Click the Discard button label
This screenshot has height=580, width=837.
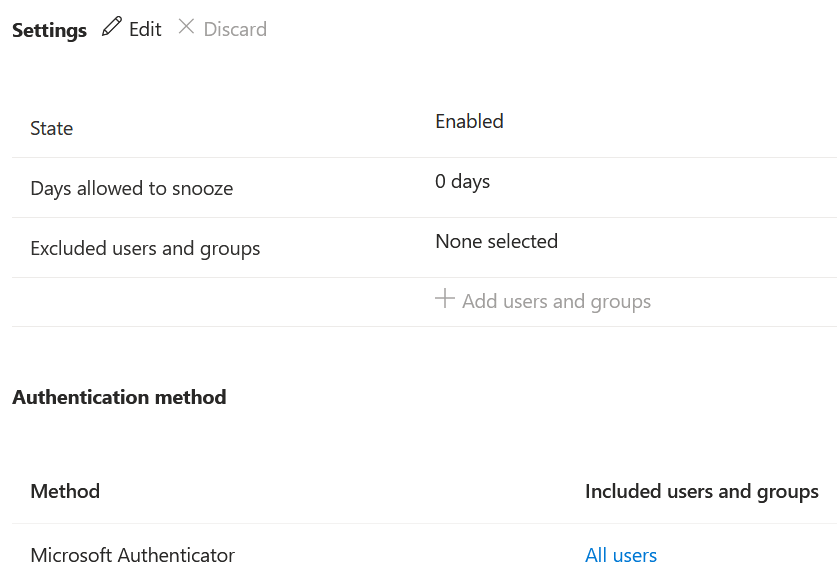(235, 29)
